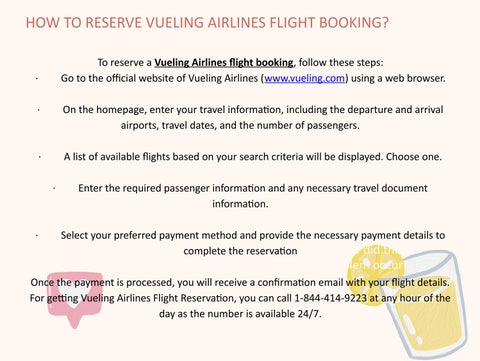Click the bullet before 'On the homepage'

pos(39,110)
